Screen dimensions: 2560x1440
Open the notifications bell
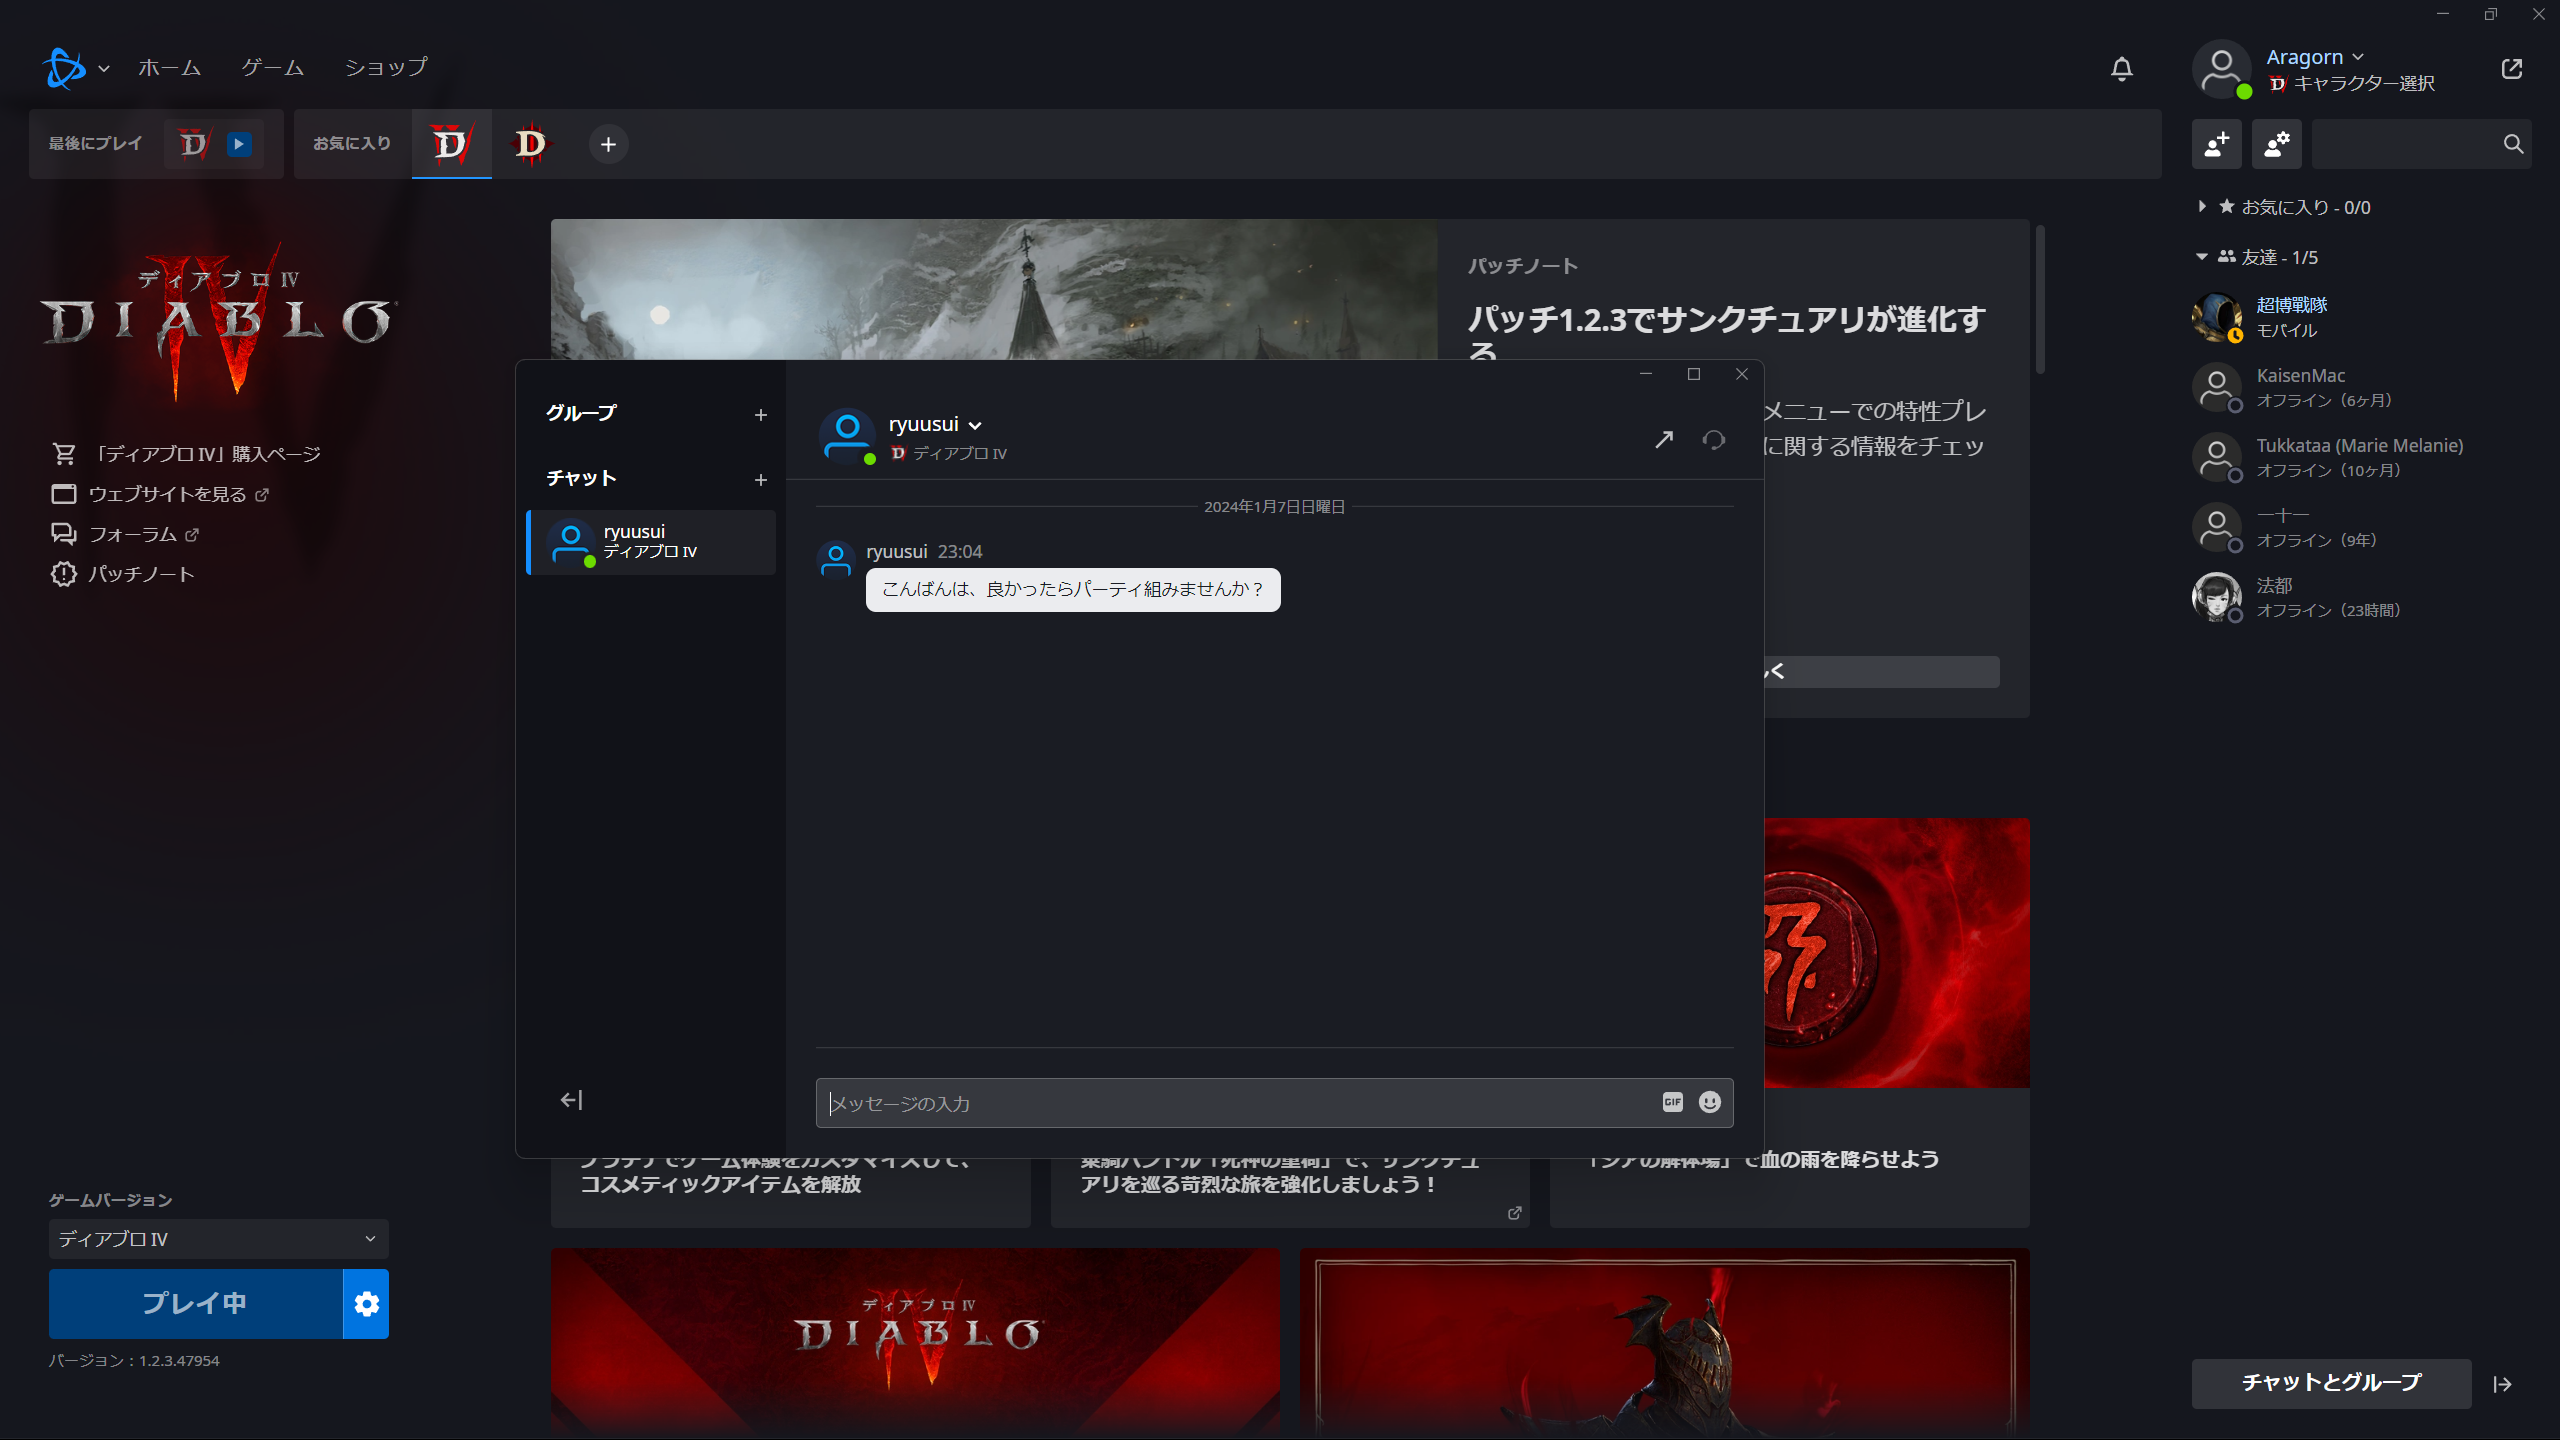(x=2121, y=69)
